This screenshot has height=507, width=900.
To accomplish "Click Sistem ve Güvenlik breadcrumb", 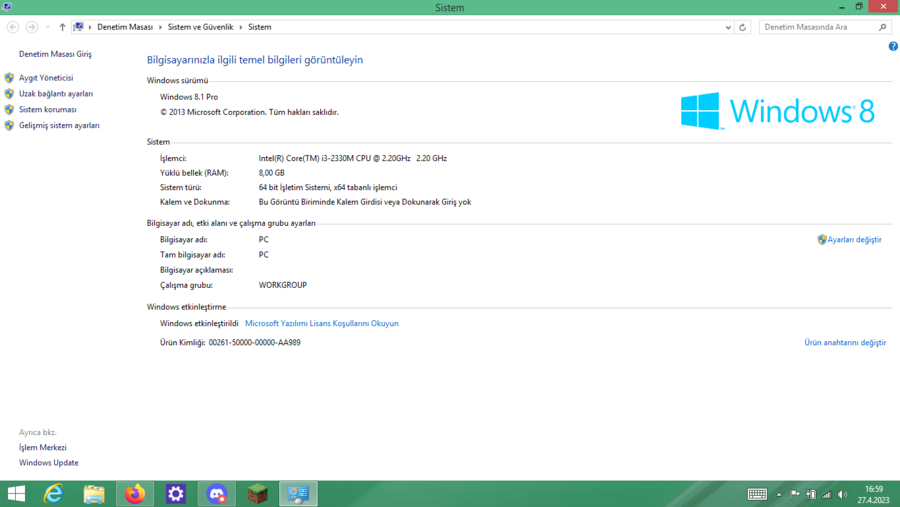I will coord(200,27).
